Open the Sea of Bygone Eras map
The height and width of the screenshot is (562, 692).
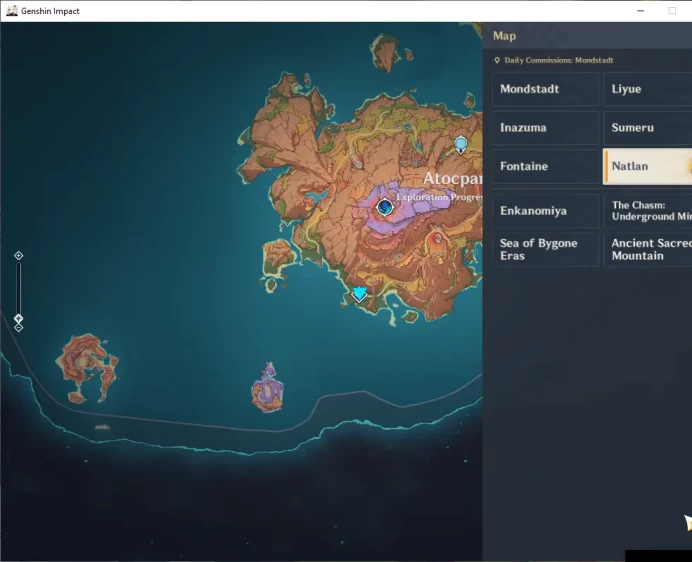(x=545, y=249)
